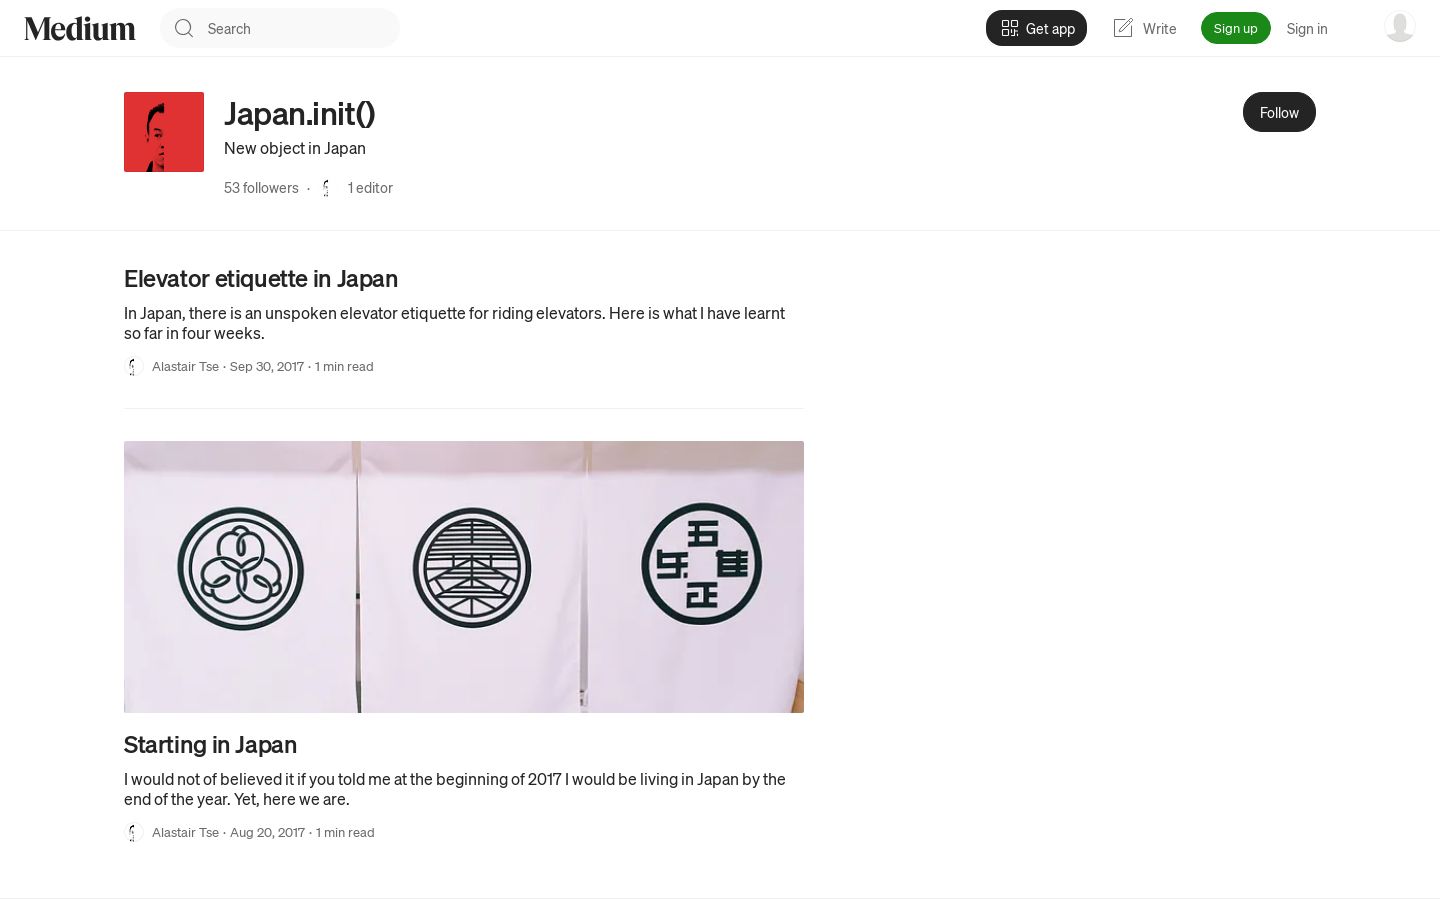Open the Get app button

pos(1036,28)
